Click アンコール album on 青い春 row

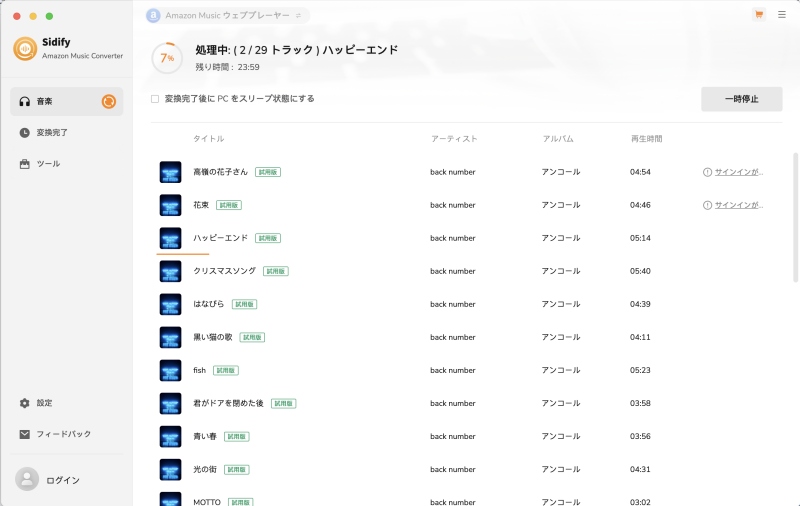[x=561, y=437]
